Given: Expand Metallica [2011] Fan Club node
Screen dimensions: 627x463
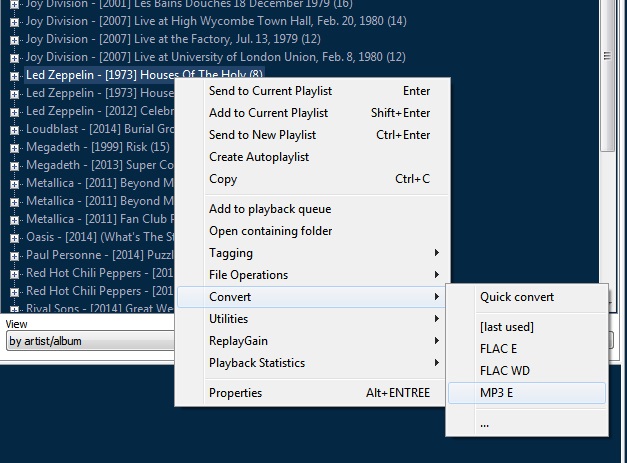Looking at the screenshot, I should pos(14,220).
